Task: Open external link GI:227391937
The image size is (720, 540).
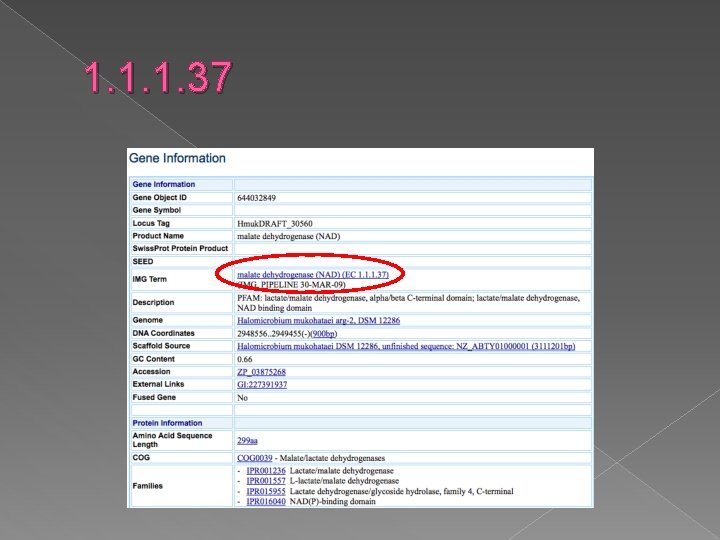Action: [262, 384]
